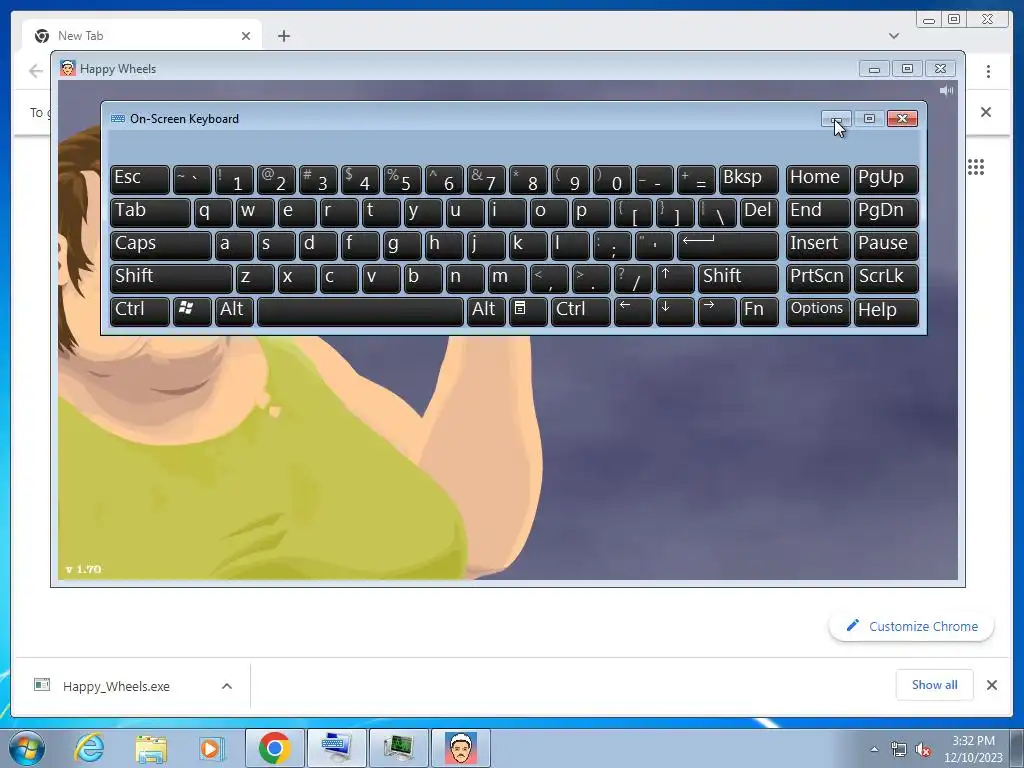Open Chrome's three-dot menu
This screenshot has width=1024, height=768.
pyautogui.click(x=988, y=71)
